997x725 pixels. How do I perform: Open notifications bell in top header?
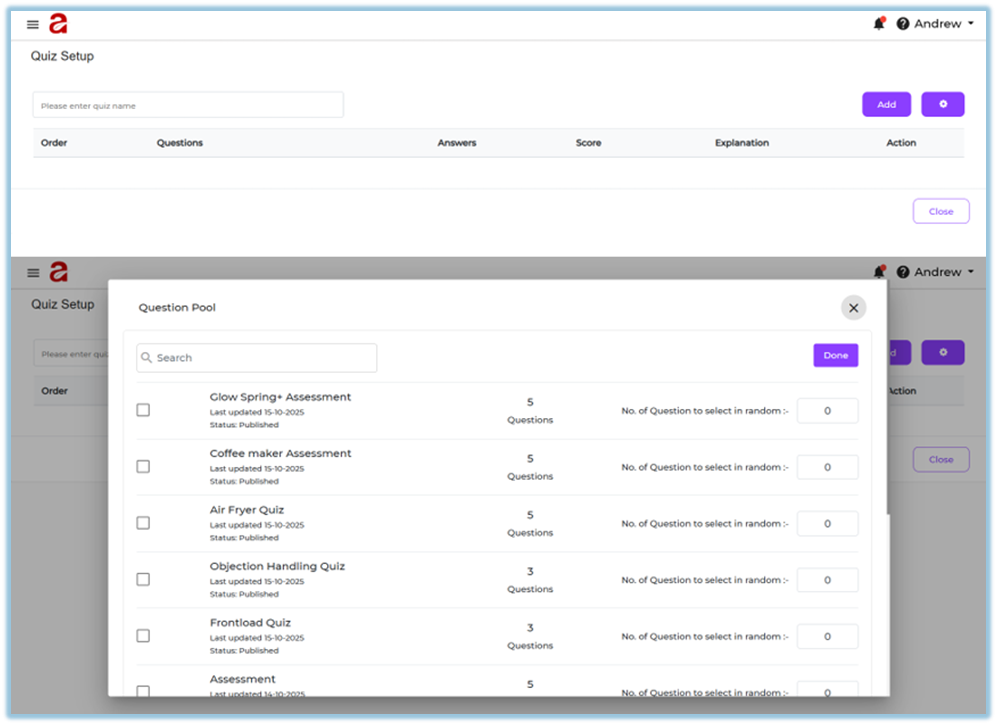point(879,24)
